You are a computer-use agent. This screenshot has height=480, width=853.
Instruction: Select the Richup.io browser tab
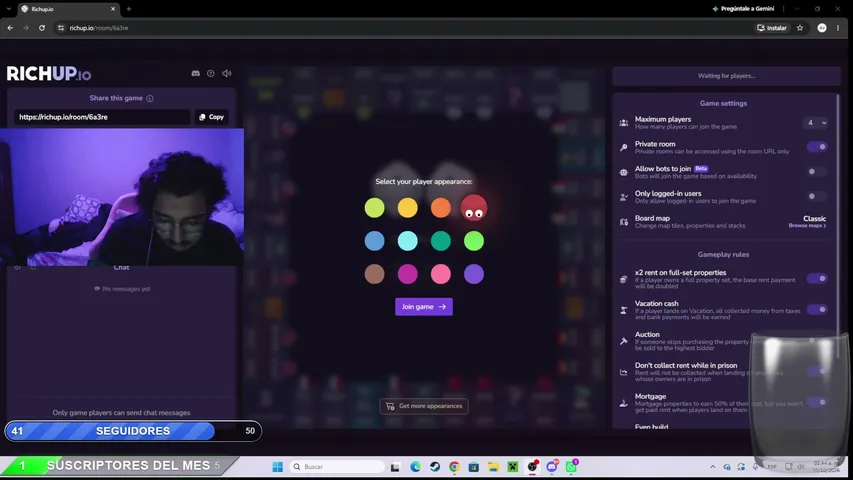pos(67,9)
